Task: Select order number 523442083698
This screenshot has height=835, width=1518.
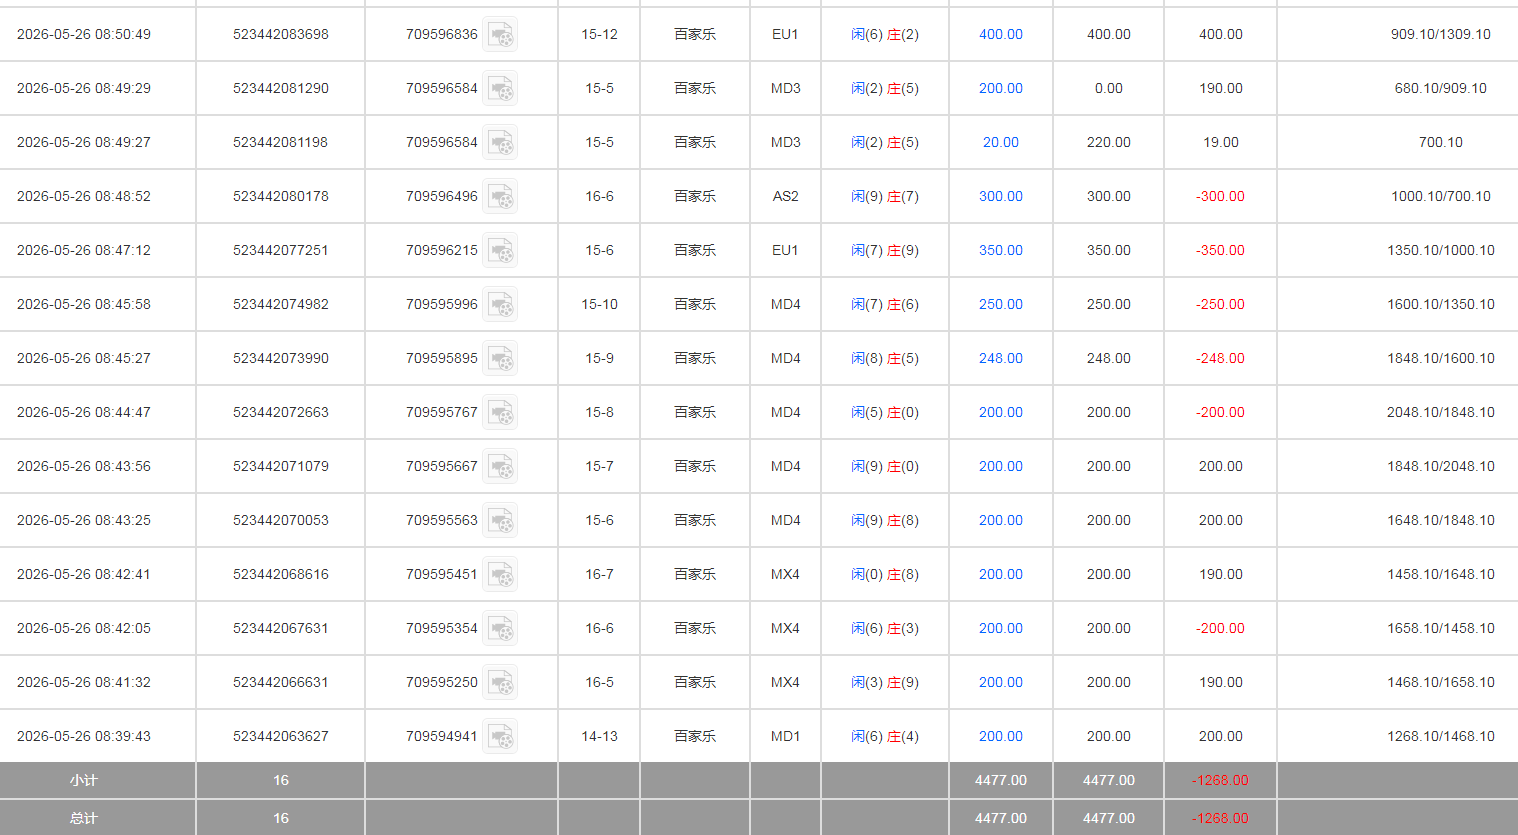Action: (x=281, y=34)
